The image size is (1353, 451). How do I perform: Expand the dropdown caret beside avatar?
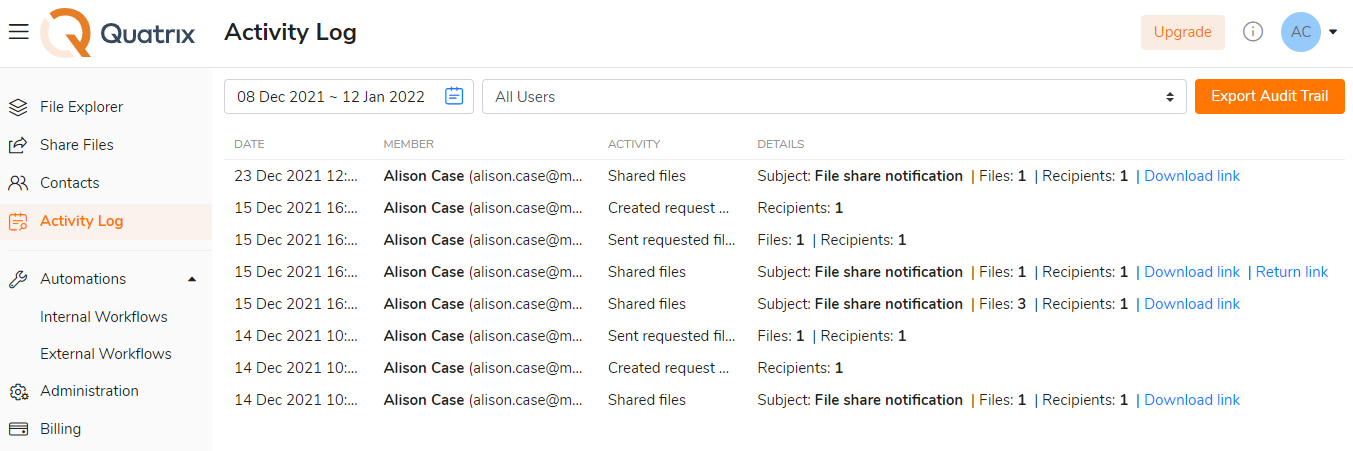coord(1333,32)
